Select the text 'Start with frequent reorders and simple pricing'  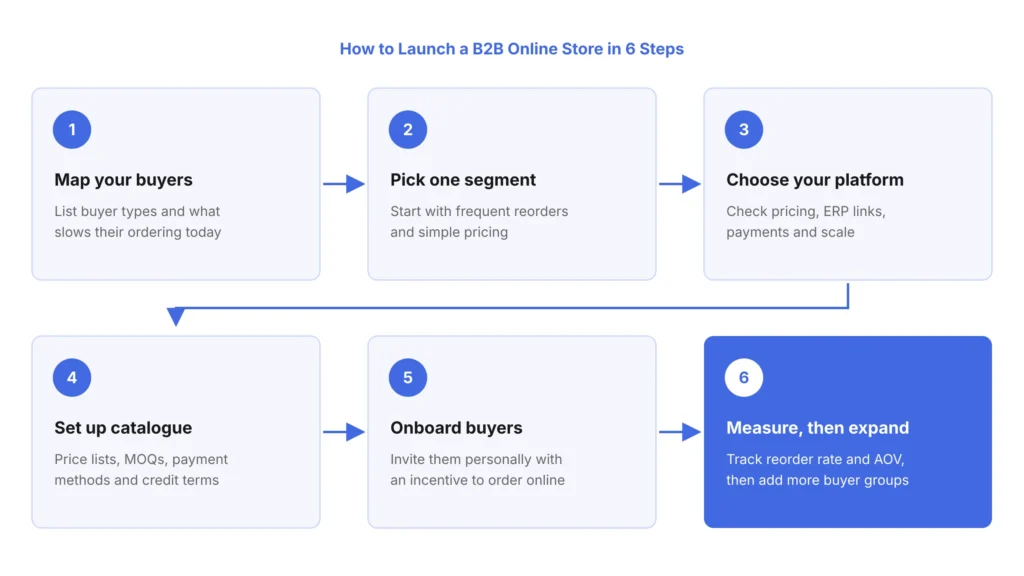pyautogui.click(x=479, y=221)
